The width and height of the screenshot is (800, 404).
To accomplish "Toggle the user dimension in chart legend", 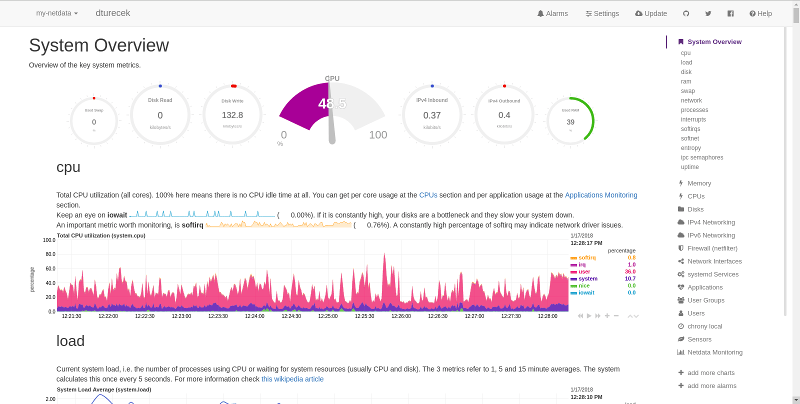I will pyautogui.click(x=583, y=271).
